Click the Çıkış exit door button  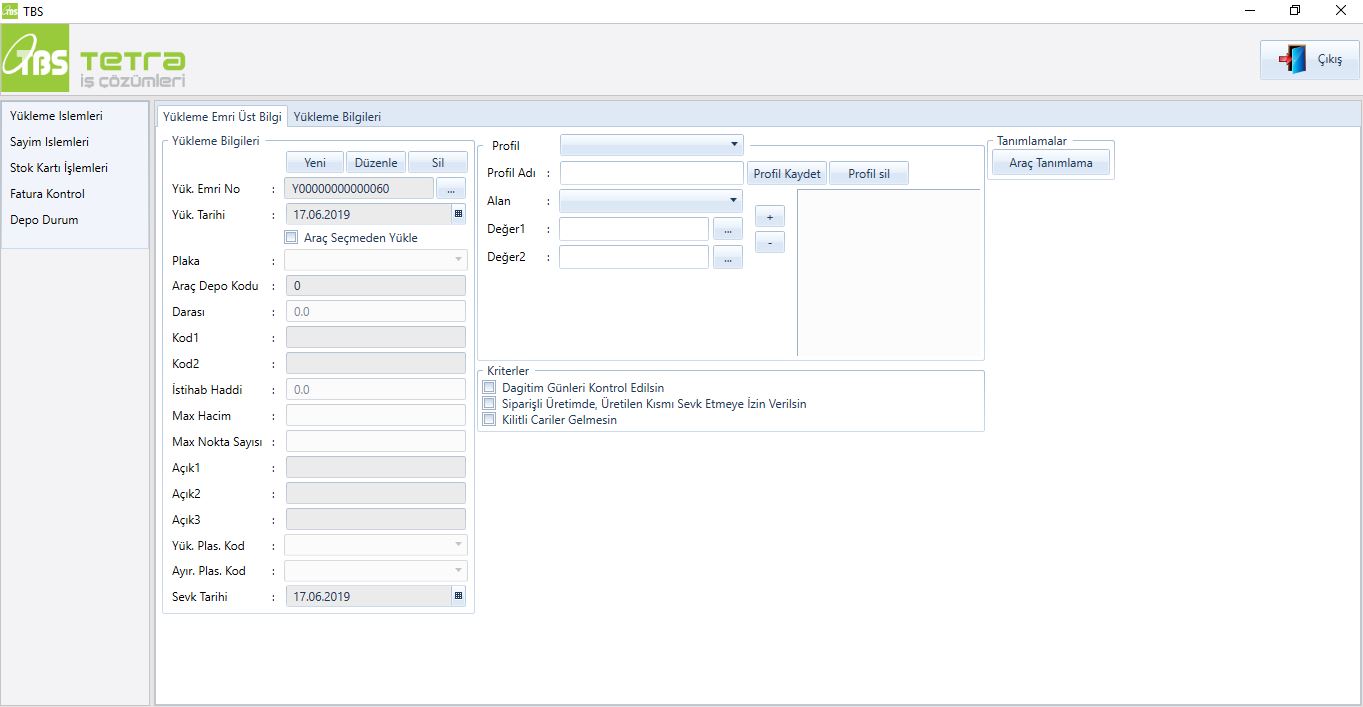click(1309, 60)
